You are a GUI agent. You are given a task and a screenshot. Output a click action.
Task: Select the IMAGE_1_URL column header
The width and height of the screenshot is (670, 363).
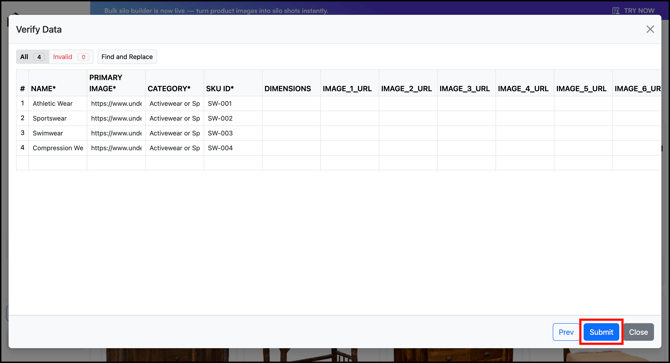coord(350,83)
